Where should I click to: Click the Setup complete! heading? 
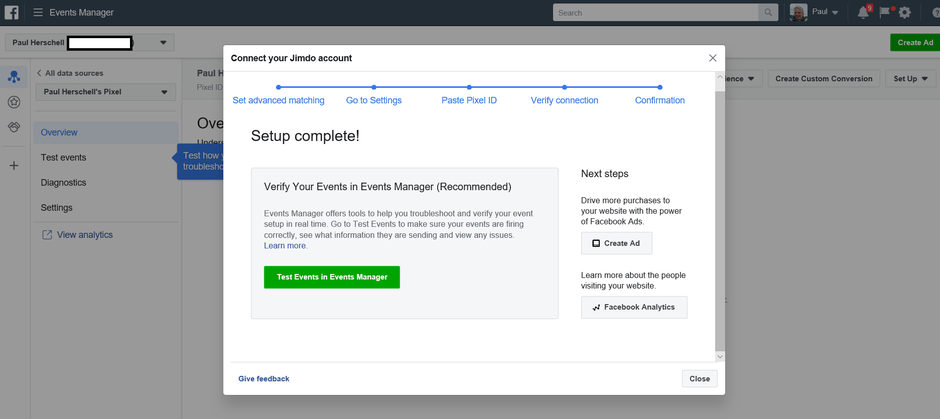(305, 136)
